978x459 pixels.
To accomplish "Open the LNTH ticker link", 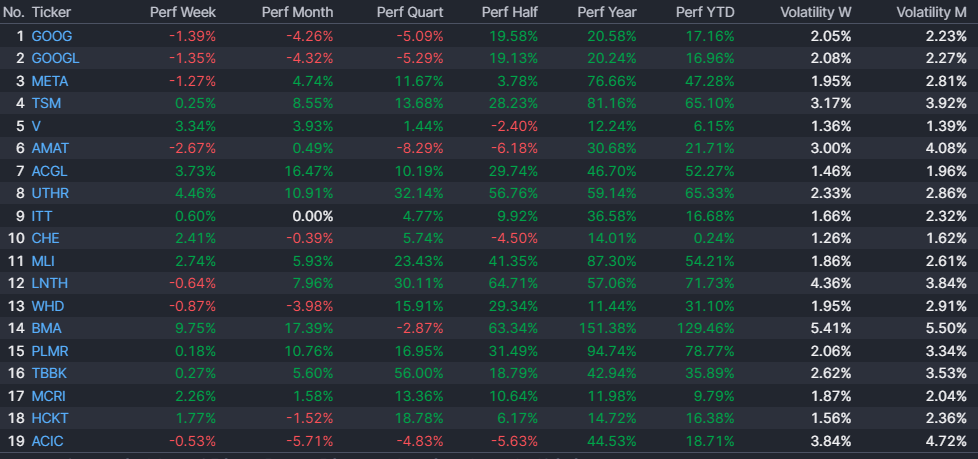I will 49,282.
